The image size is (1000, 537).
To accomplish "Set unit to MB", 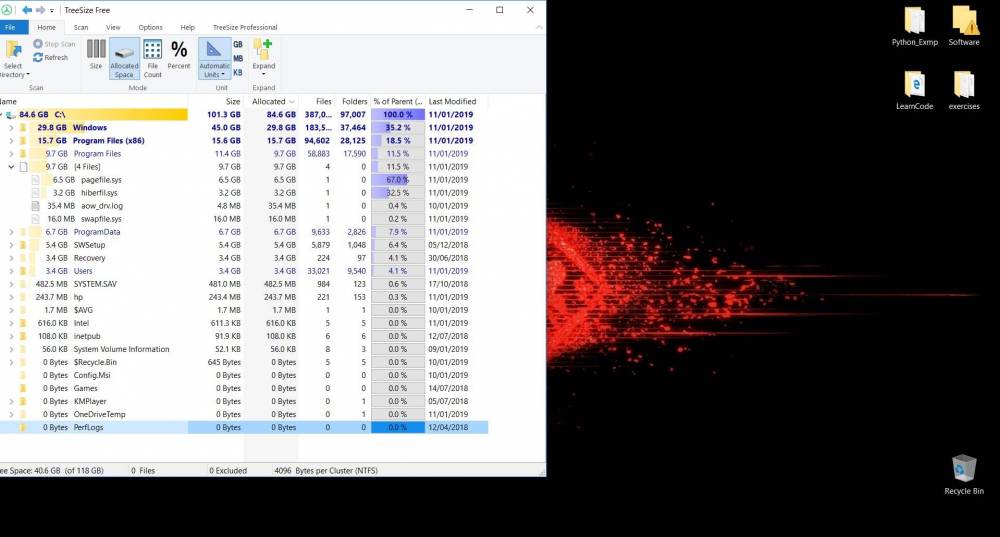I will tap(238, 59).
